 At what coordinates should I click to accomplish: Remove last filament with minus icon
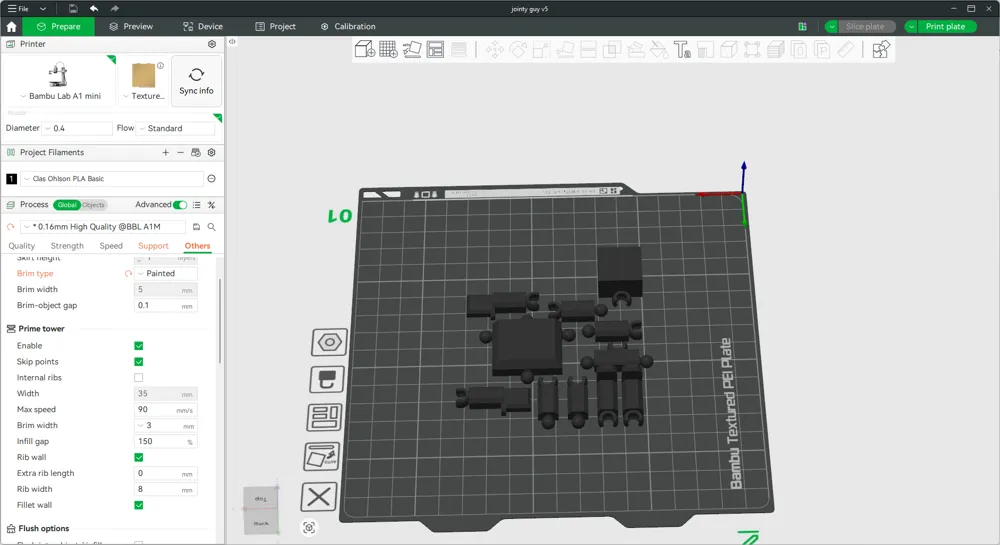180,152
